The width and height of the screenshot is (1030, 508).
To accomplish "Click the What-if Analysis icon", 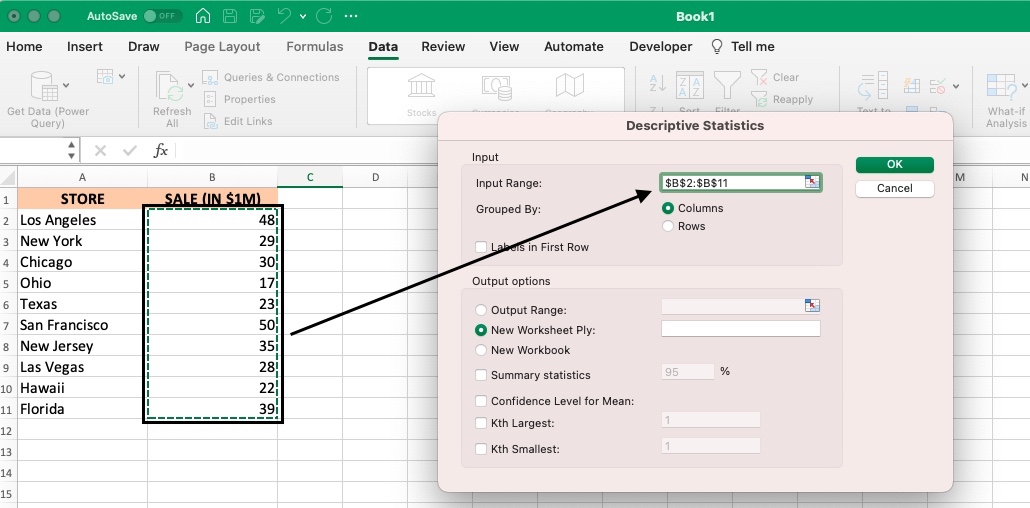I will coord(1001,86).
